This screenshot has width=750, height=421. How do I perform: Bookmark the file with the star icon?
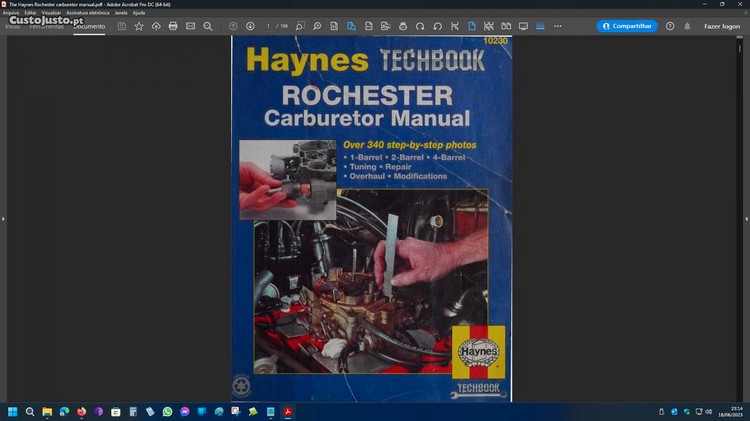[x=139, y=26]
